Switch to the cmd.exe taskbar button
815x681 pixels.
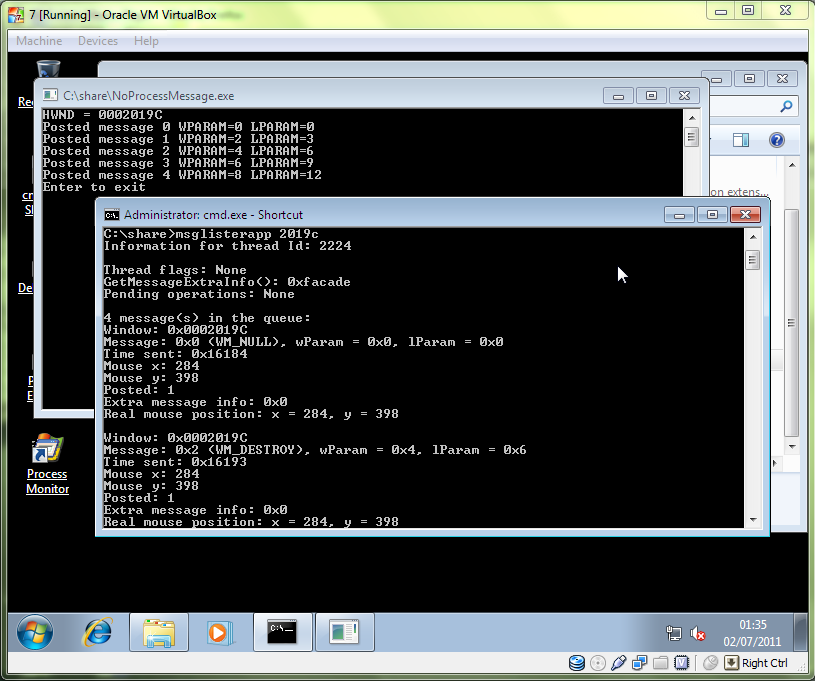(x=281, y=631)
